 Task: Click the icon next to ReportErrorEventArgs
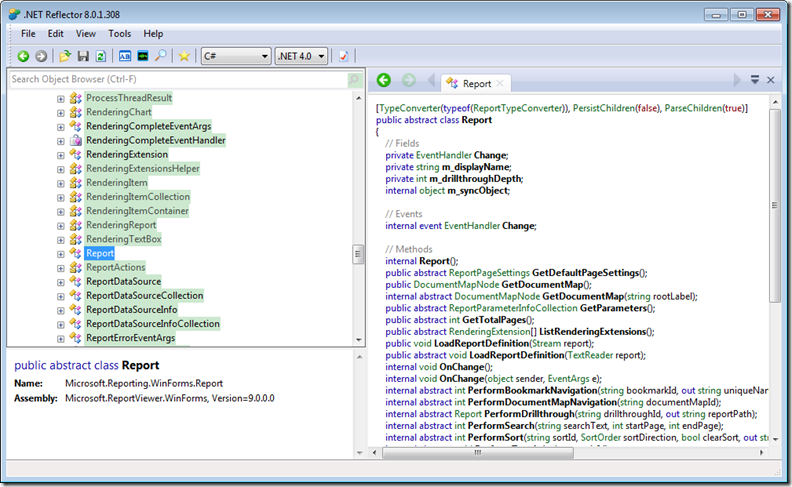tap(76, 337)
